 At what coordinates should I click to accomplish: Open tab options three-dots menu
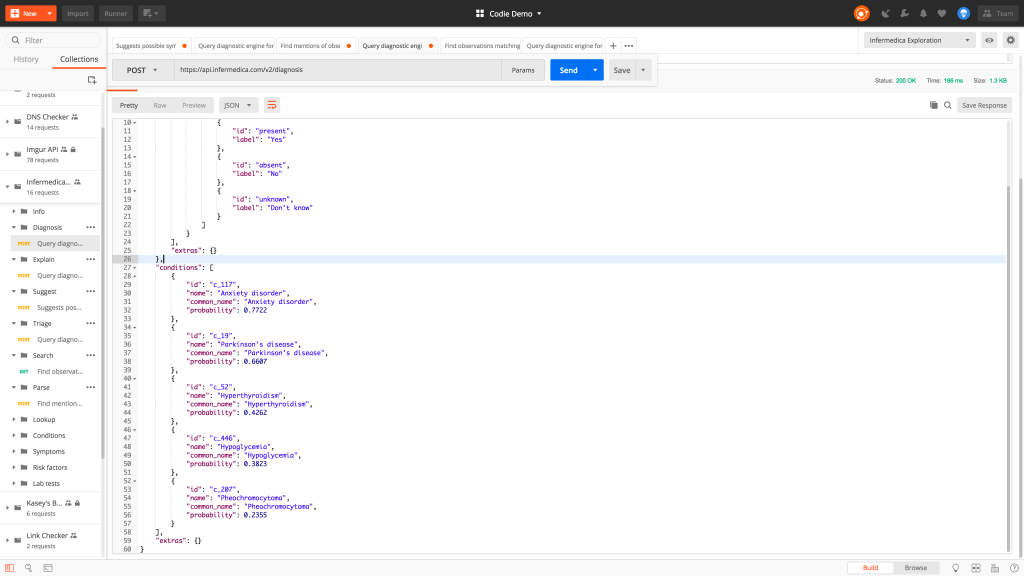click(629, 46)
